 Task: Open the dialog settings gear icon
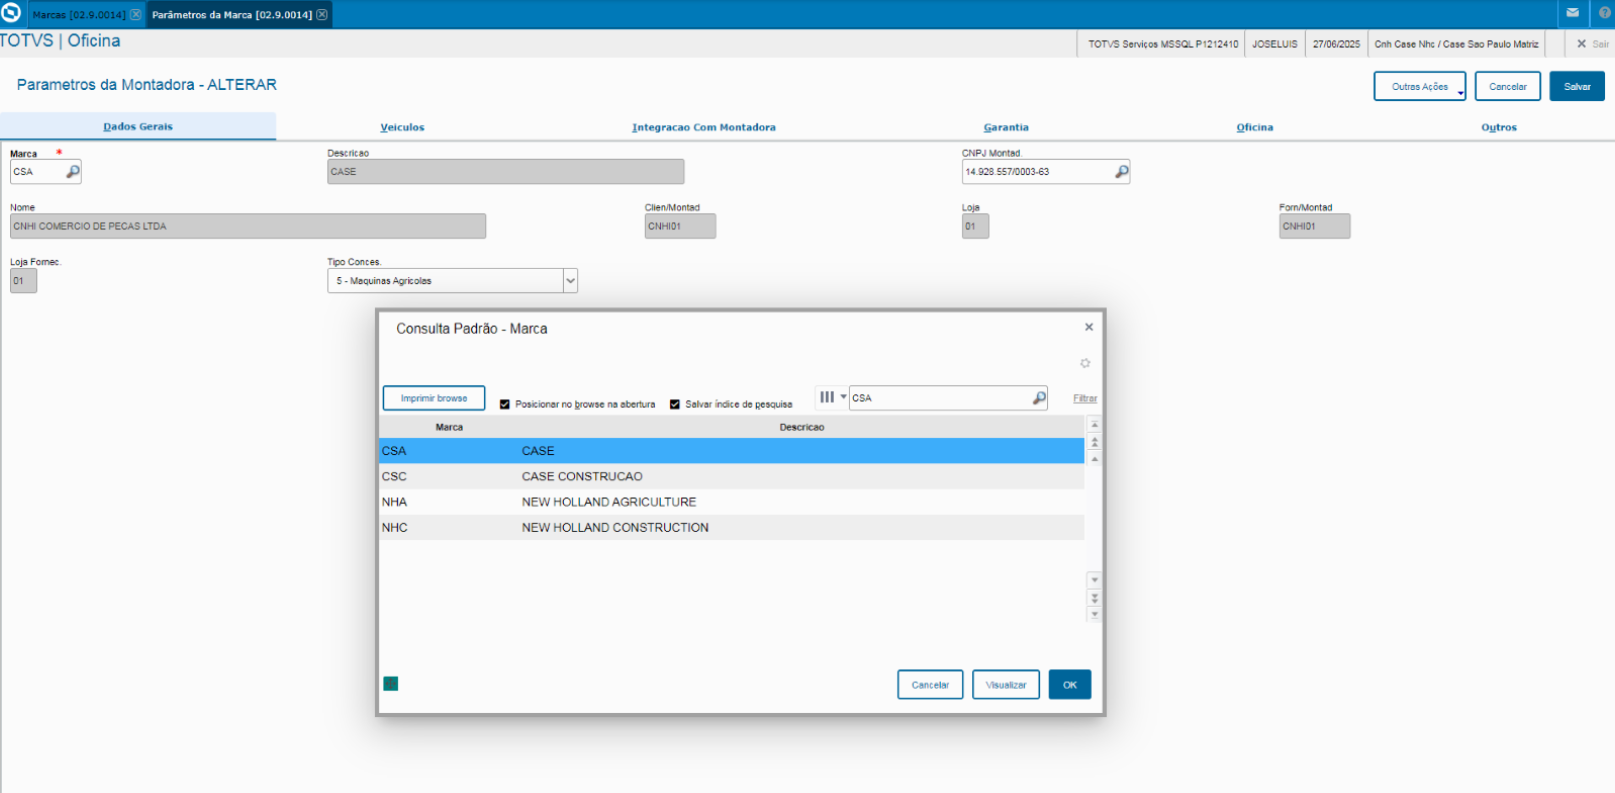tap(1085, 363)
